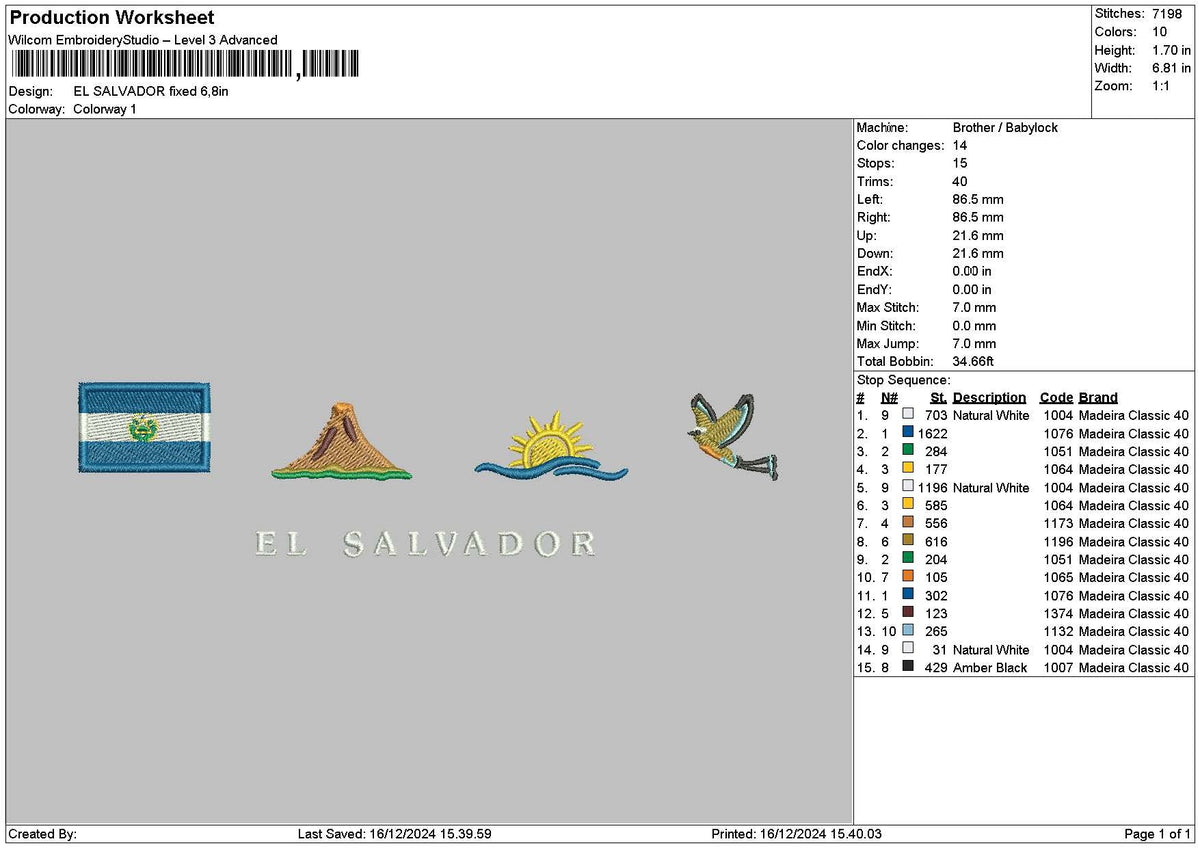The width and height of the screenshot is (1200, 848).
Task: Click the Machine value Brother / Babylock
Action: coord(1005,128)
